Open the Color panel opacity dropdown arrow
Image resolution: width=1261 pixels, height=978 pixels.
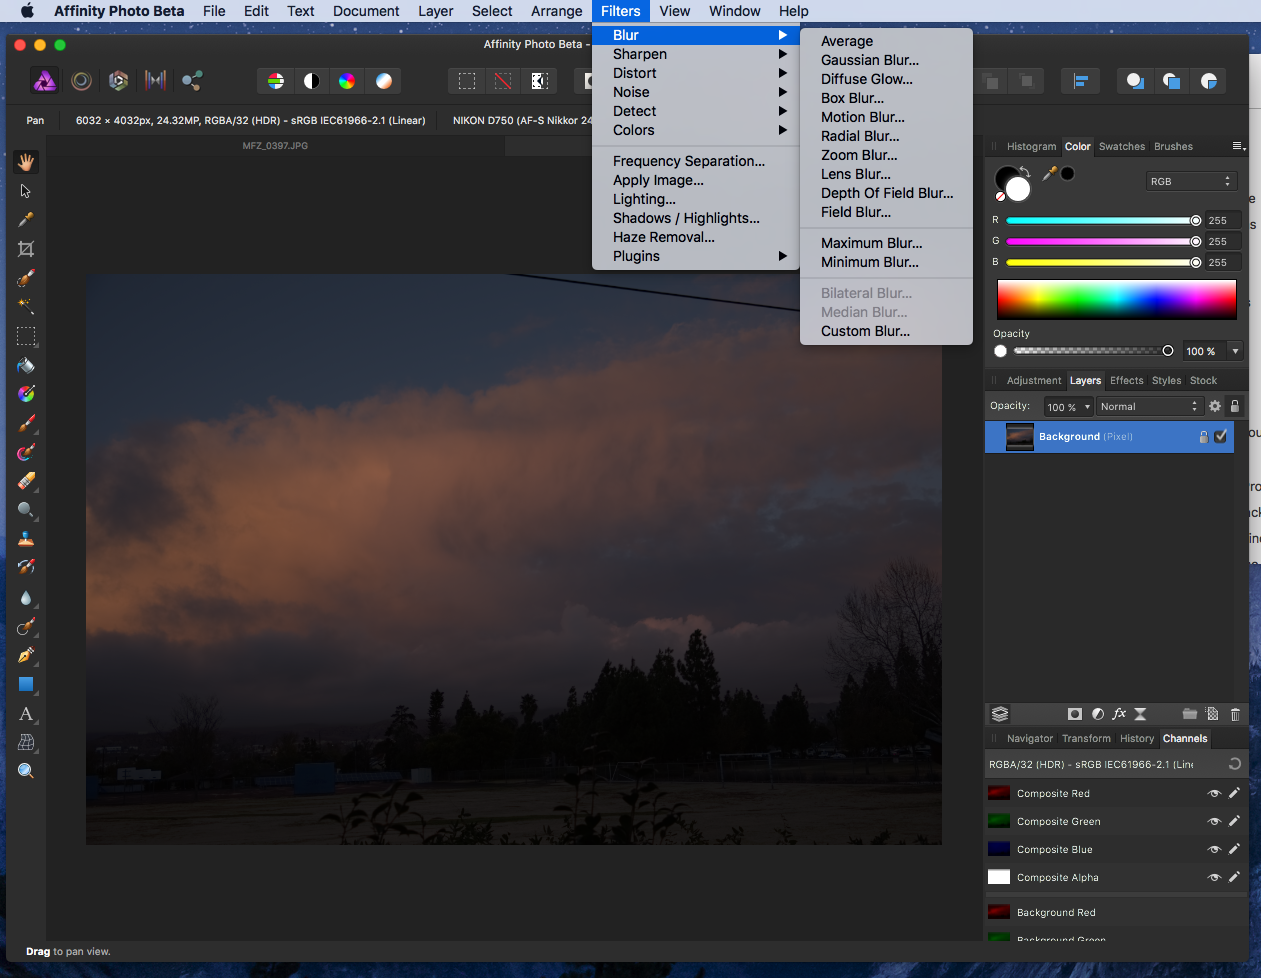1235,351
